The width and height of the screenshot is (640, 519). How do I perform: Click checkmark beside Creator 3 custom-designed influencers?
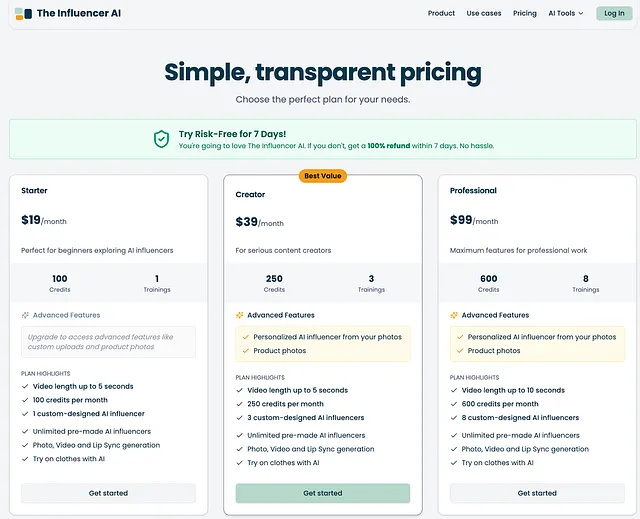point(240,418)
